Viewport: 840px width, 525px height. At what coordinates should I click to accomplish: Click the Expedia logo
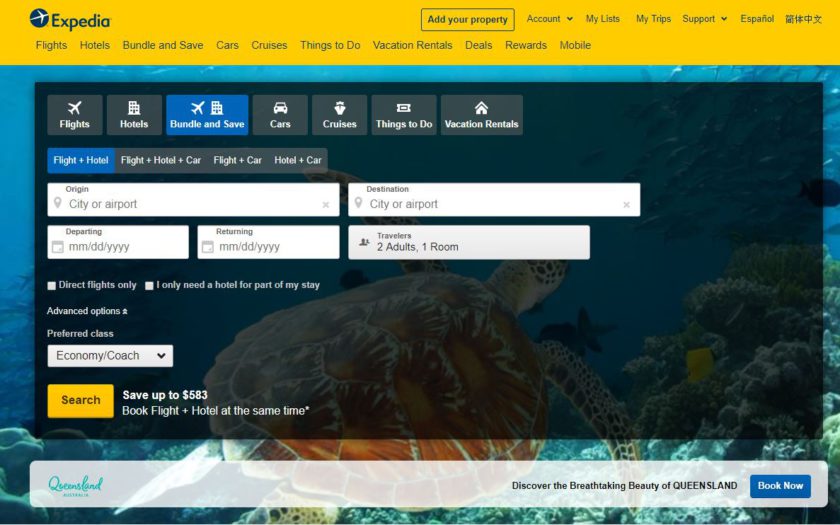(x=70, y=20)
